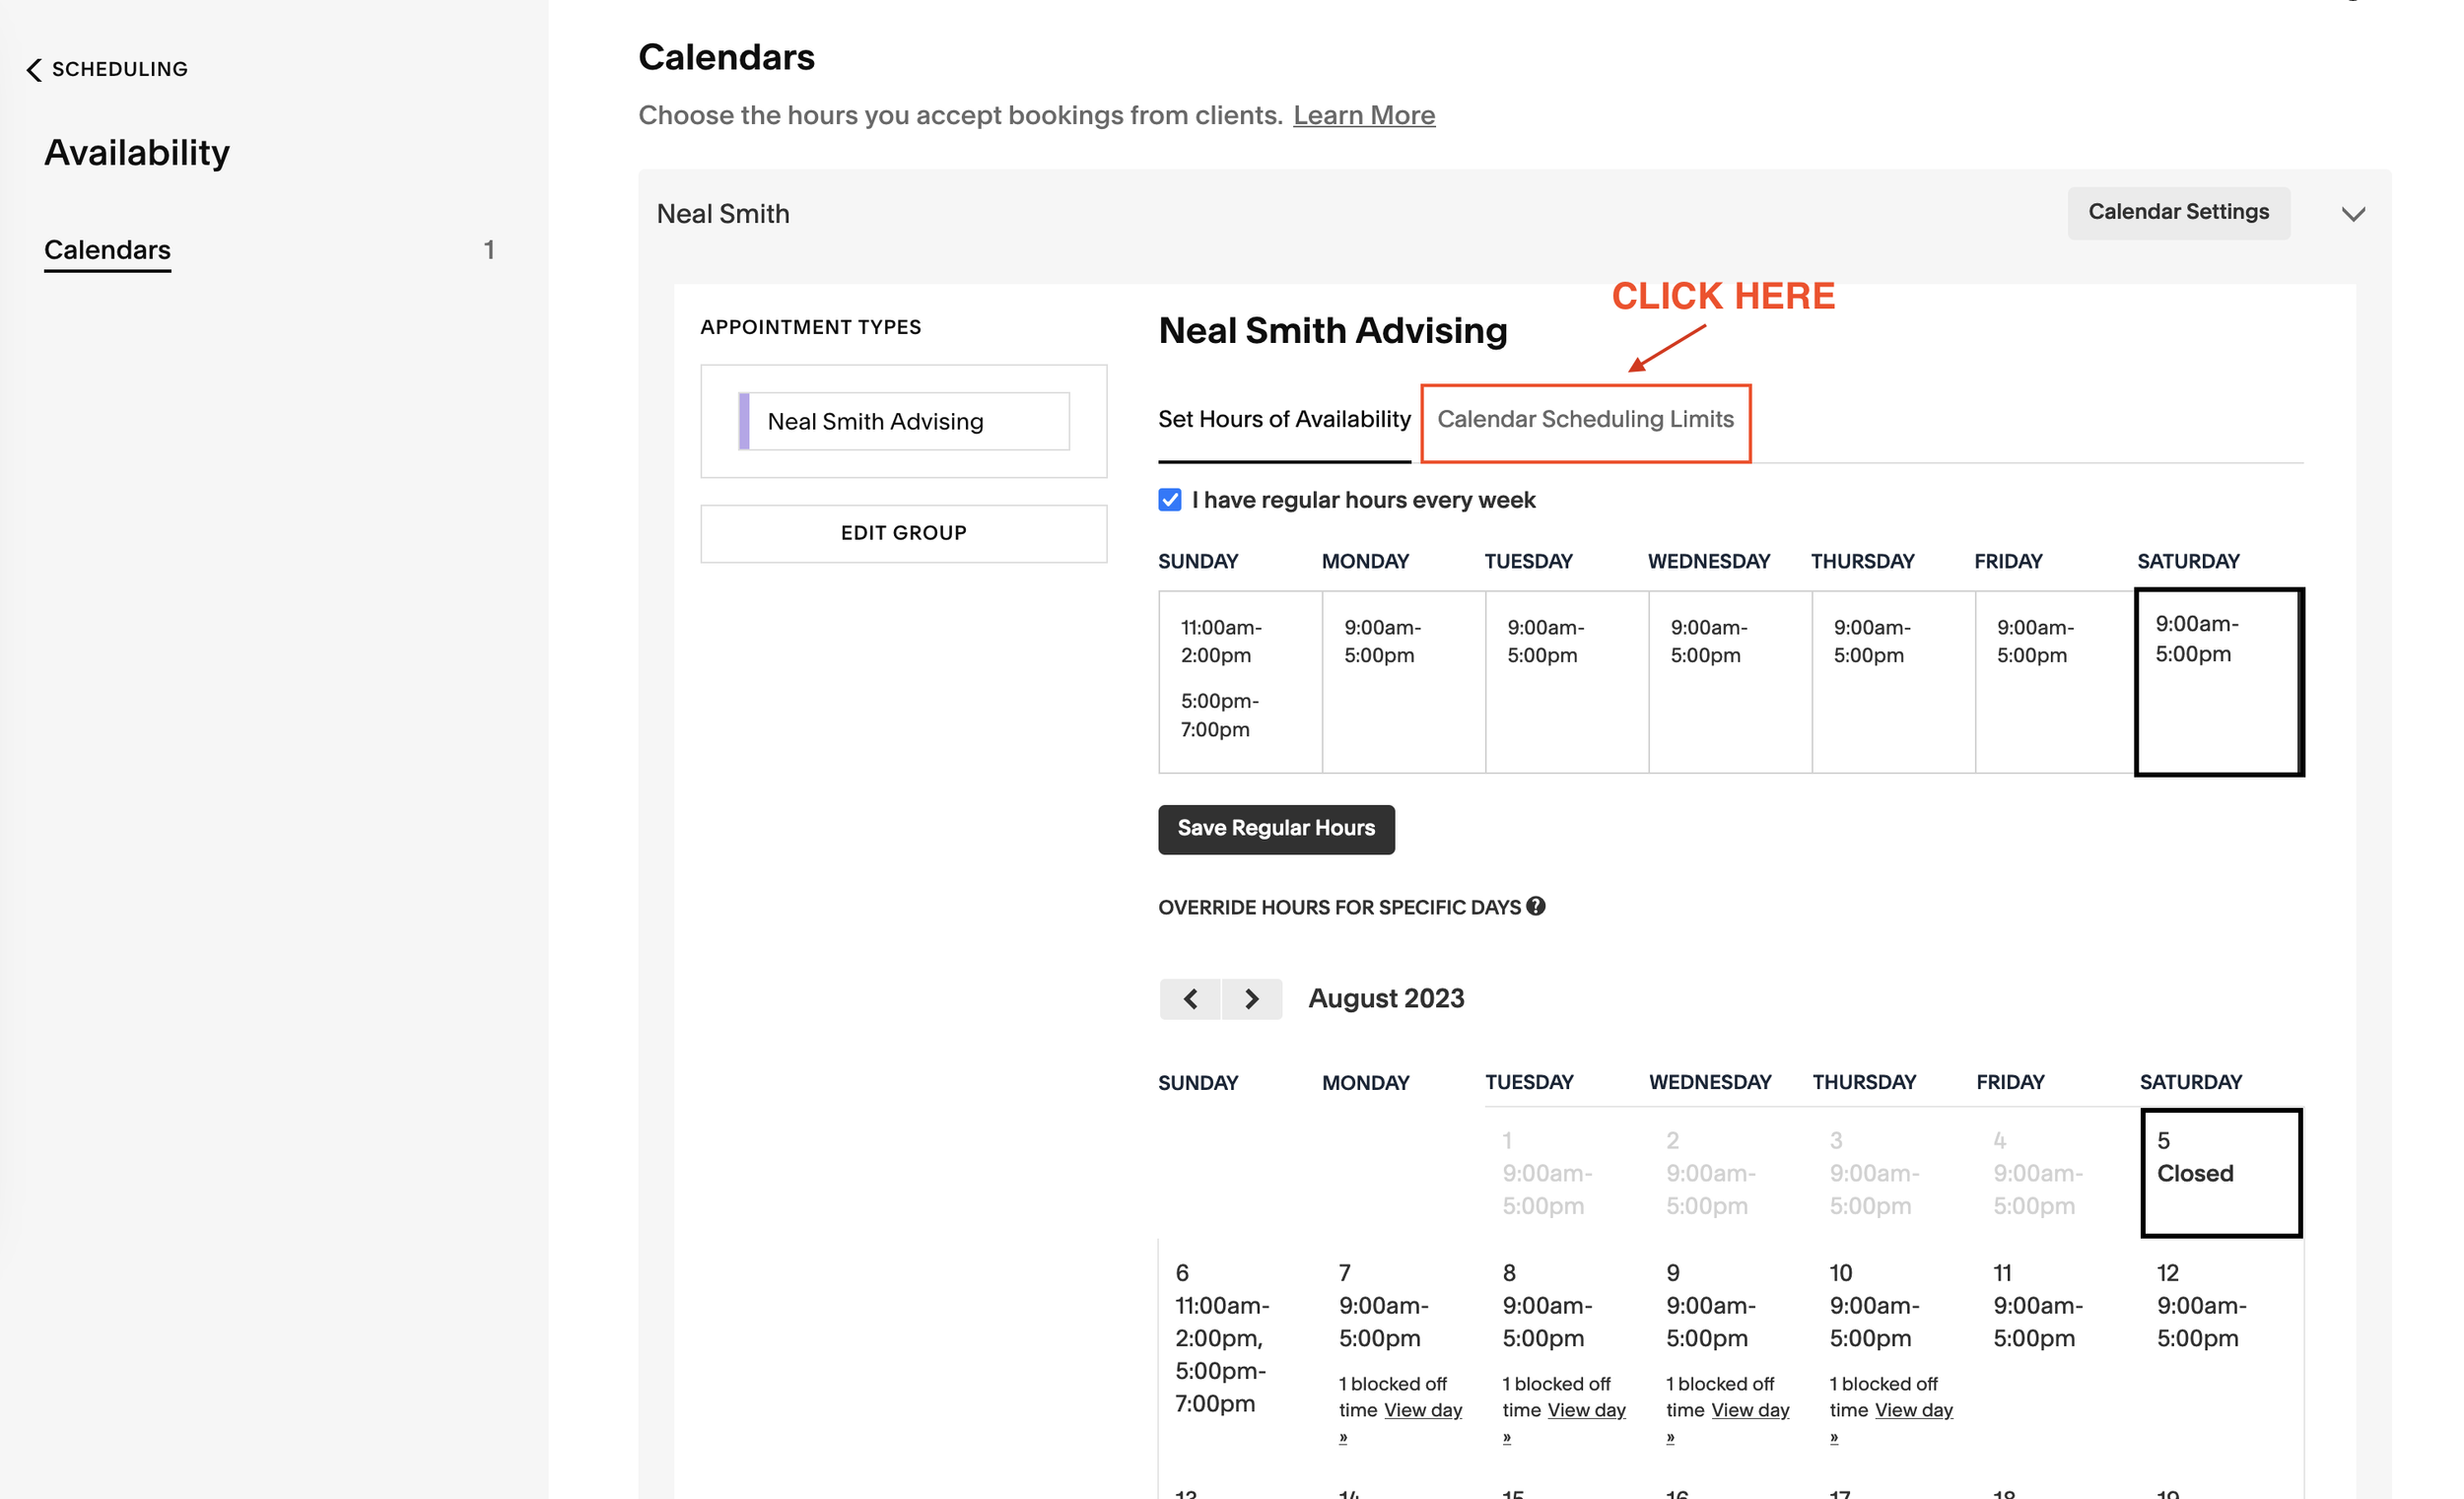
Task: Open Calendar Settings menu
Action: click(2178, 212)
